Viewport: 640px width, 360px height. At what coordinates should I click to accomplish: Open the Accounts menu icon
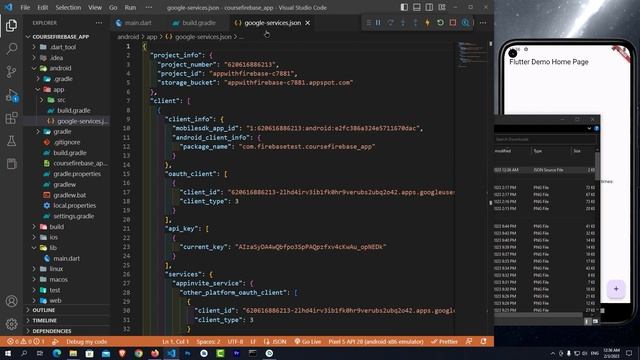(11, 301)
